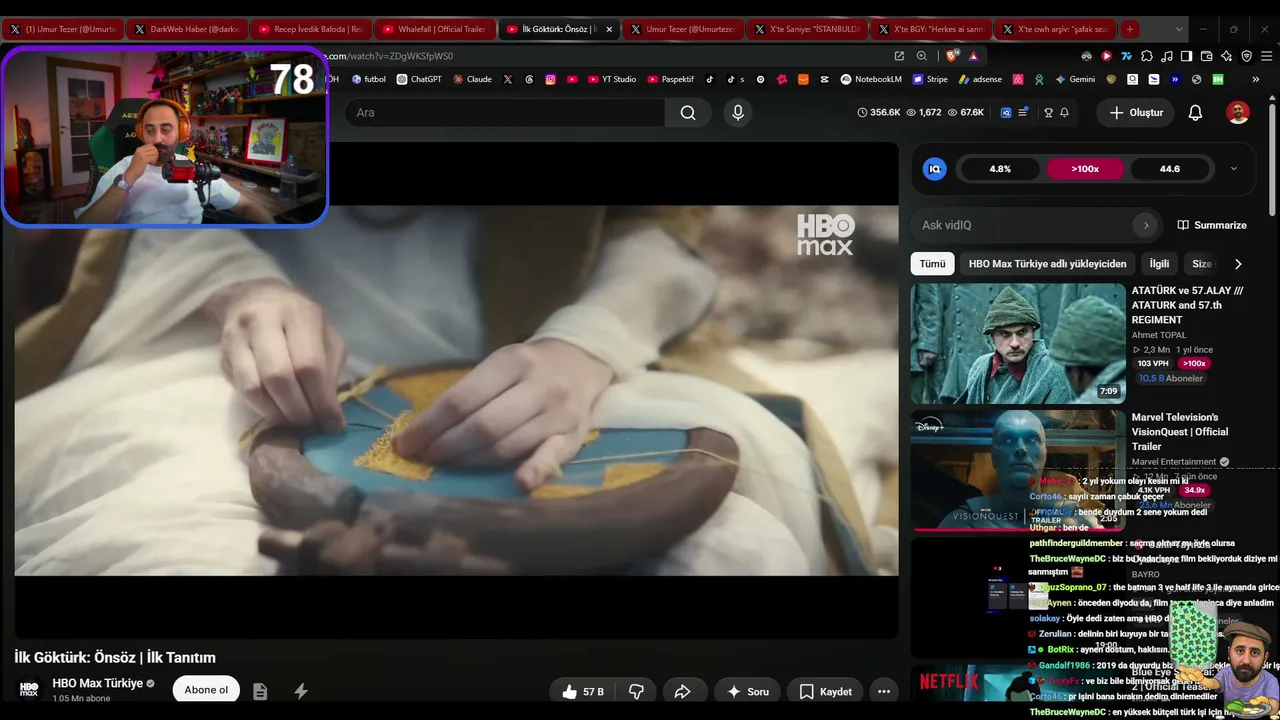Click the 44.6 vidIQ score pill

tap(1170, 169)
